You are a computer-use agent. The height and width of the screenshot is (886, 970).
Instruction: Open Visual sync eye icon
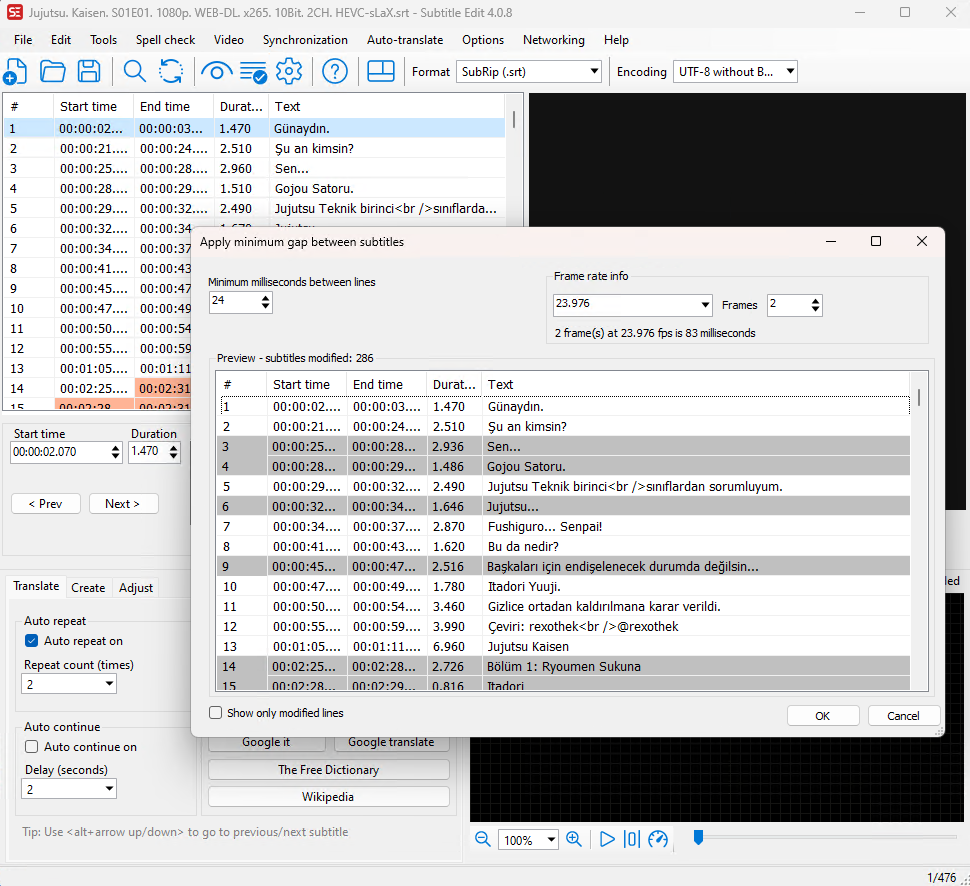[x=217, y=72]
